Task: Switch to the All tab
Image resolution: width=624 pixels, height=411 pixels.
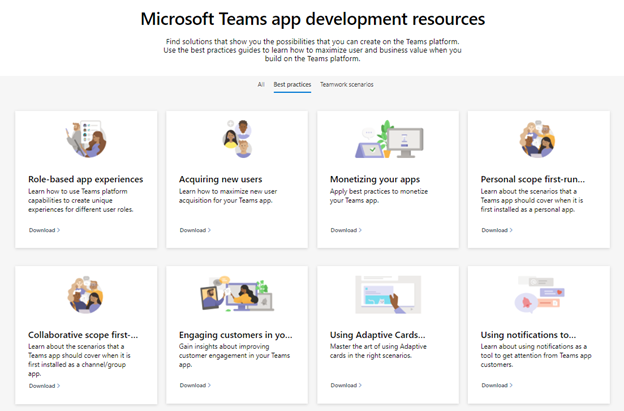Action: tap(261, 84)
